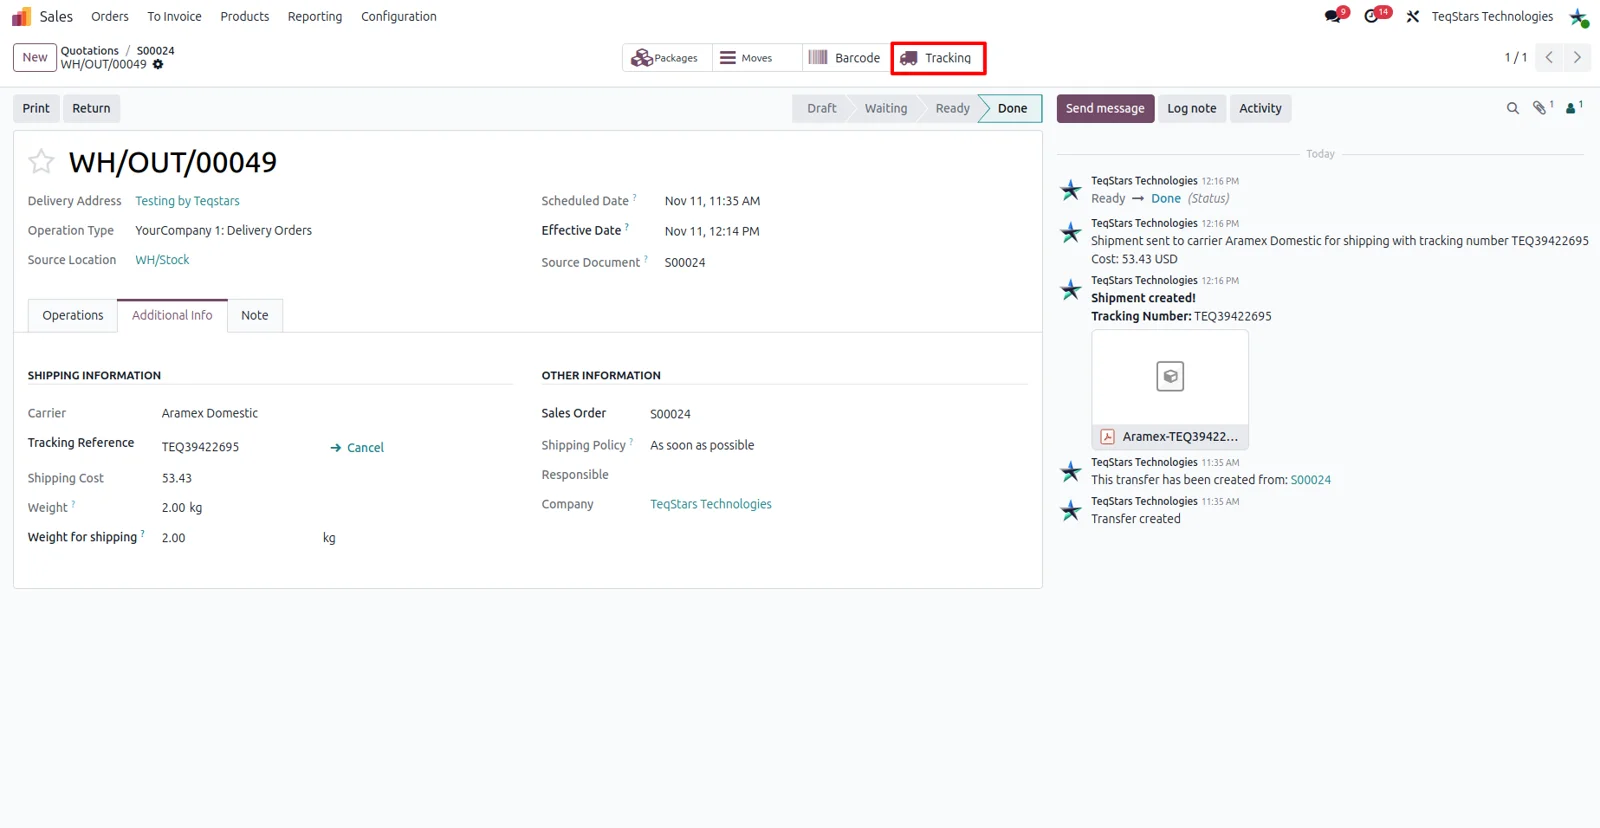Click the Scheduled Date help question mark
Screen dimensions: 1600x828
point(635,198)
